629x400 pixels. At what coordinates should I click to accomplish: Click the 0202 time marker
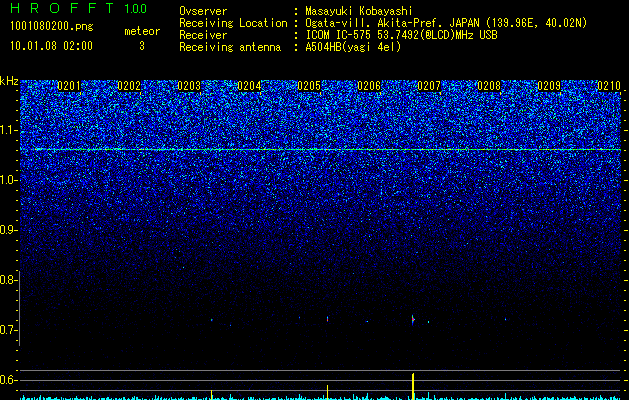tap(129, 86)
